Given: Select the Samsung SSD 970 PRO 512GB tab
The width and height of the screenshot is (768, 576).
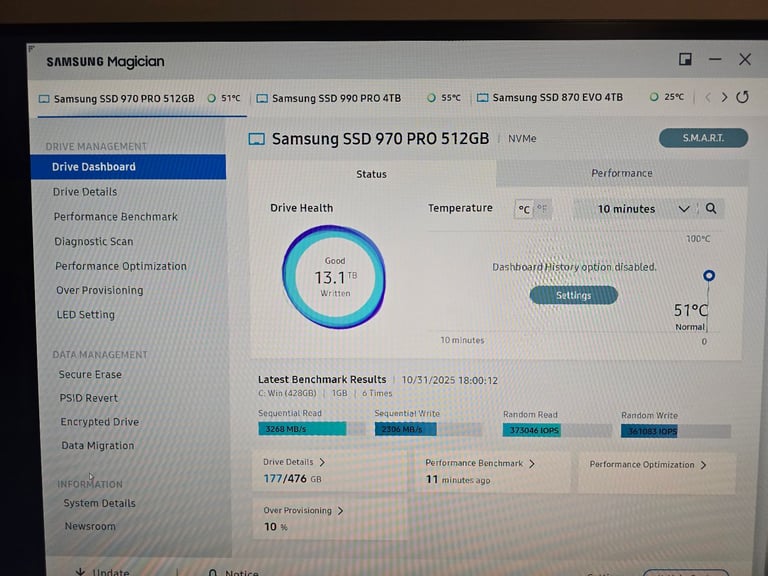Looking at the screenshot, I should (x=142, y=99).
